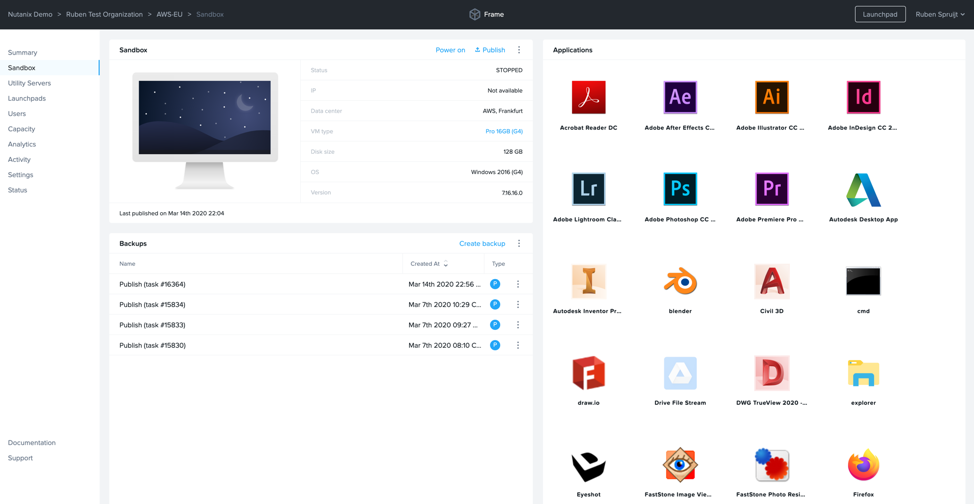The height and width of the screenshot is (504, 974).
Task: Click the Drive File Stream icon
Action: pos(680,374)
